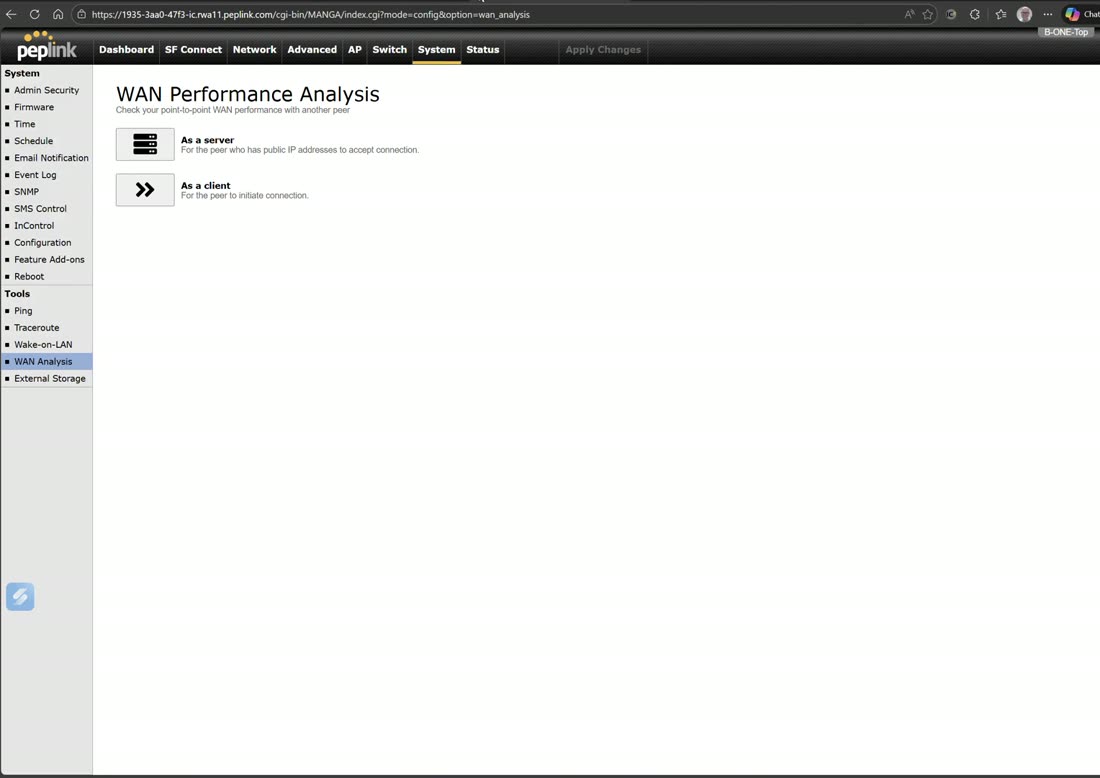Click the browser address bar URL
The image size is (1100, 778).
point(311,14)
